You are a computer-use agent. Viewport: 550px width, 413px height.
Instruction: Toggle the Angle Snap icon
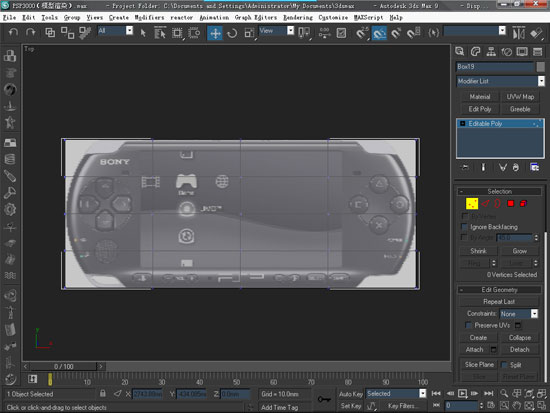pyautogui.click(x=379, y=33)
